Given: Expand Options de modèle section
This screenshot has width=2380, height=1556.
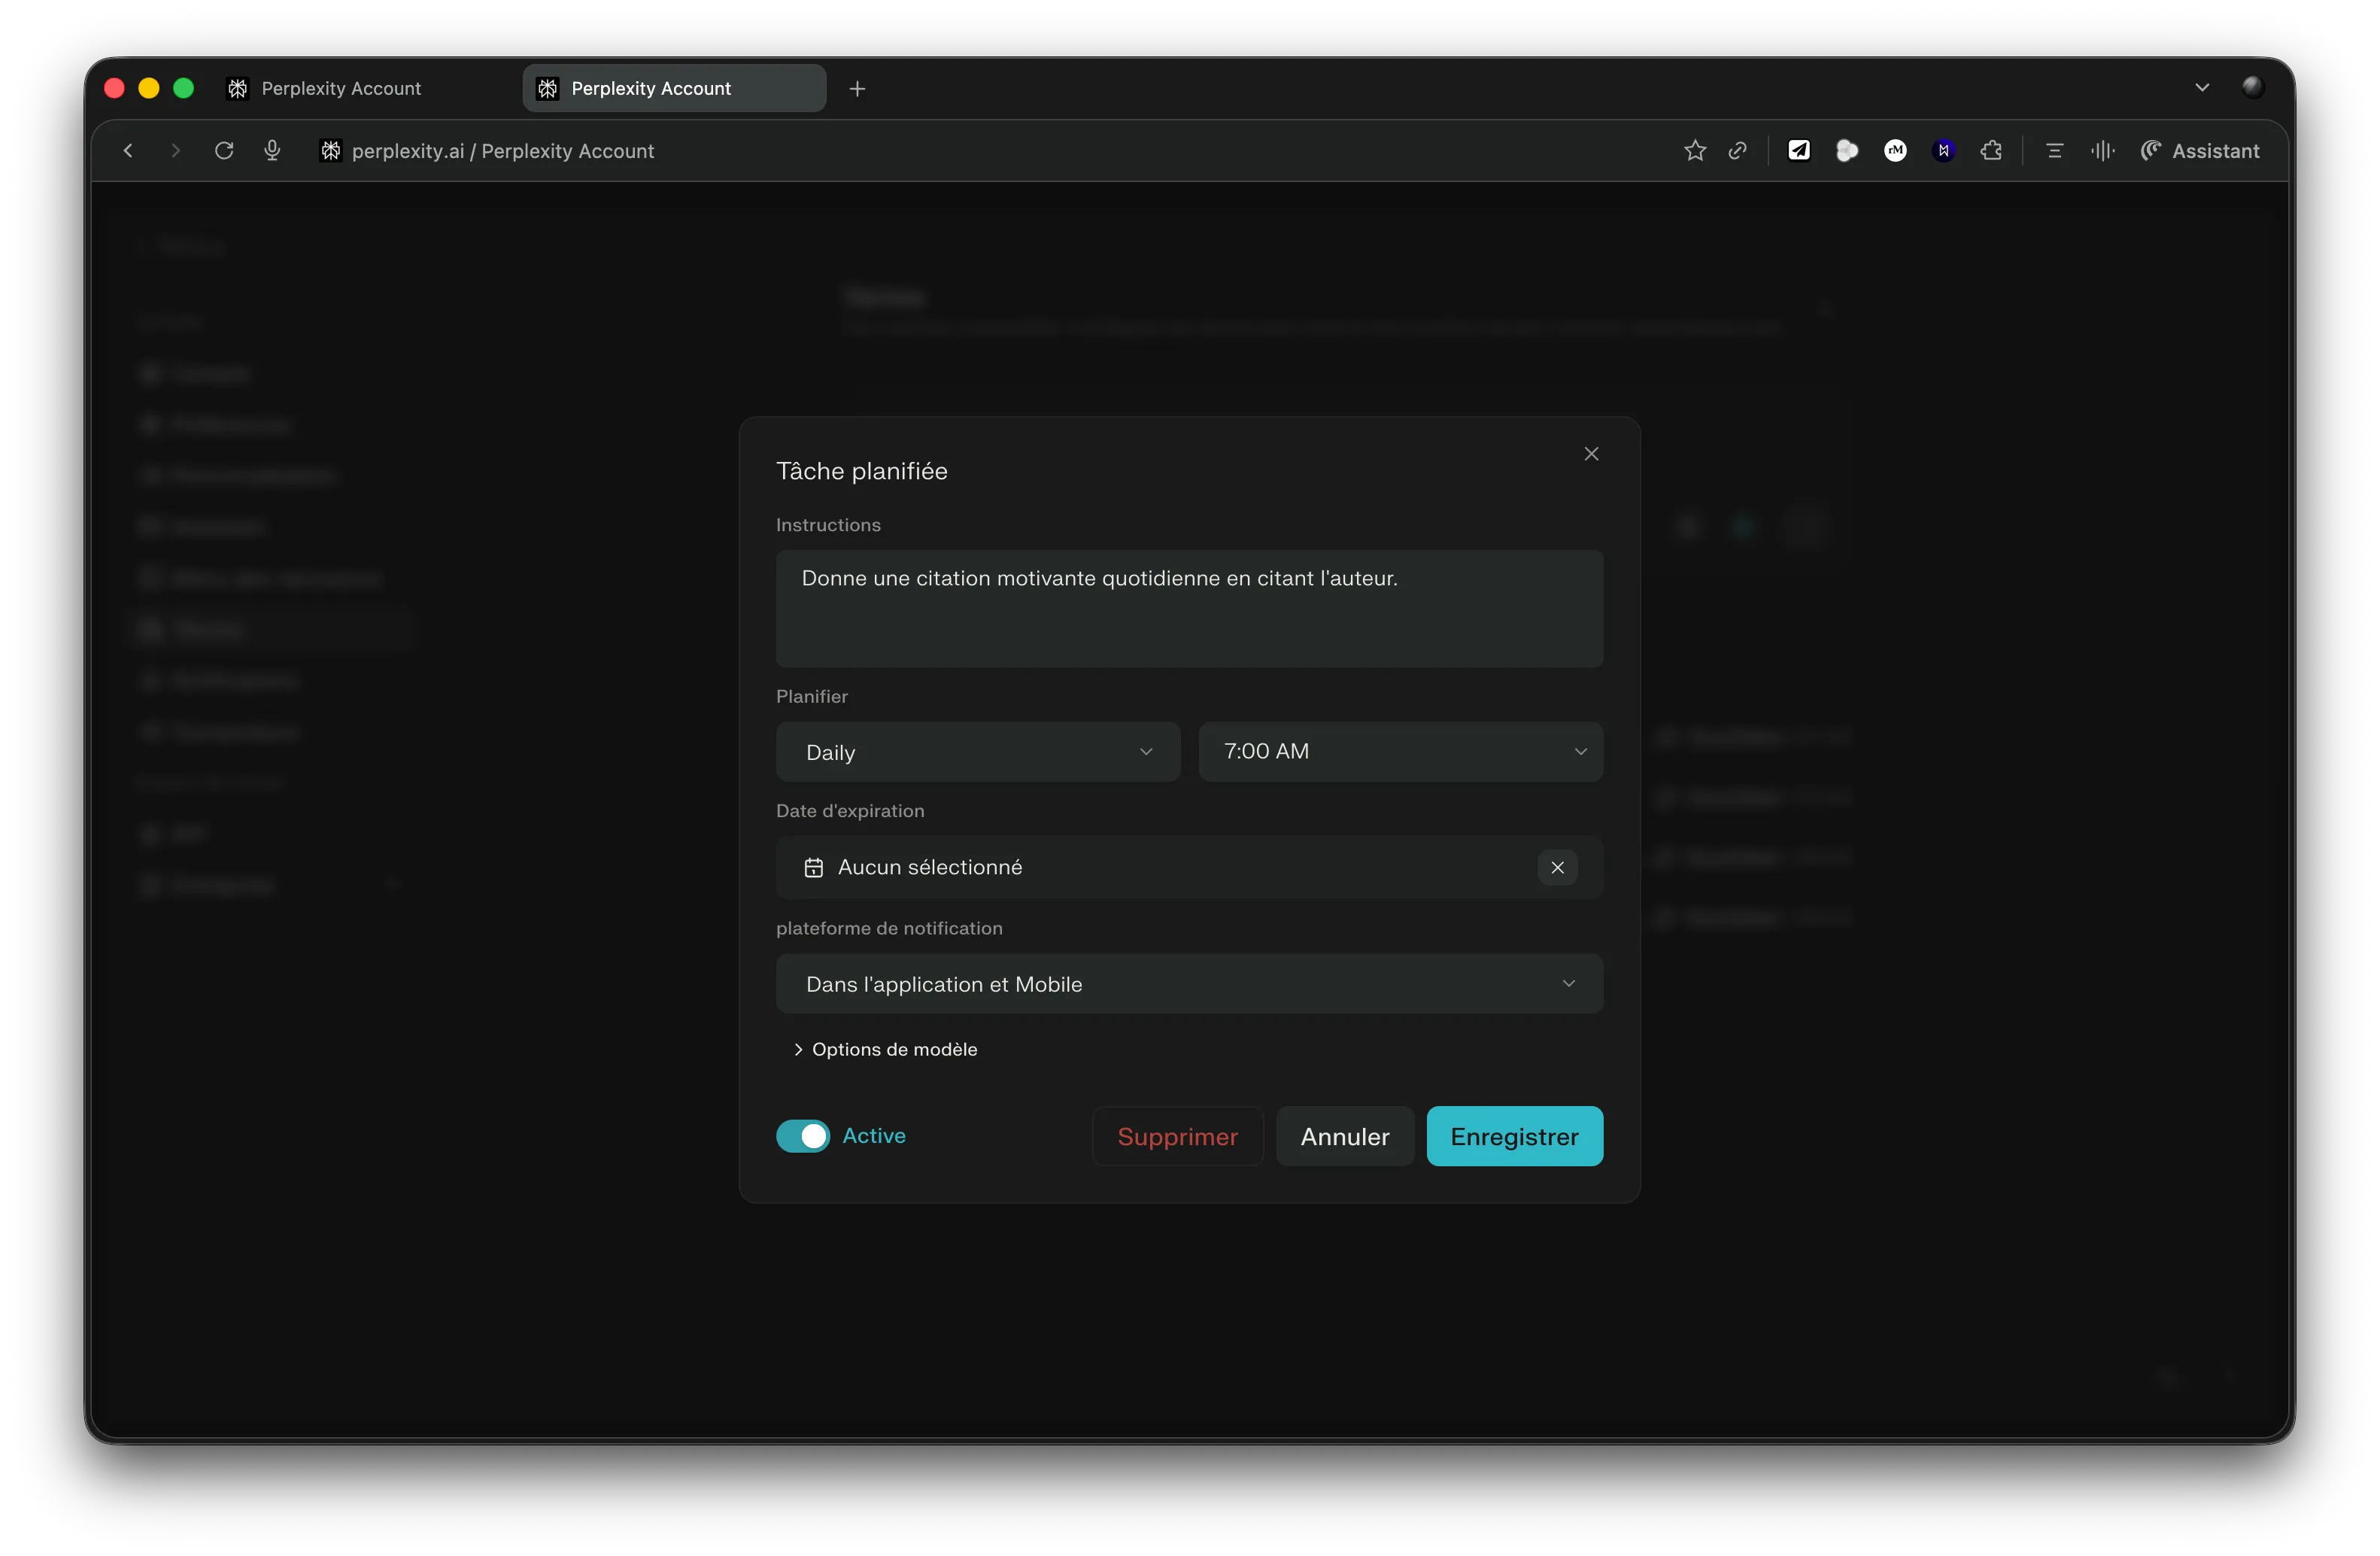Looking at the screenshot, I should [885, 1049].
